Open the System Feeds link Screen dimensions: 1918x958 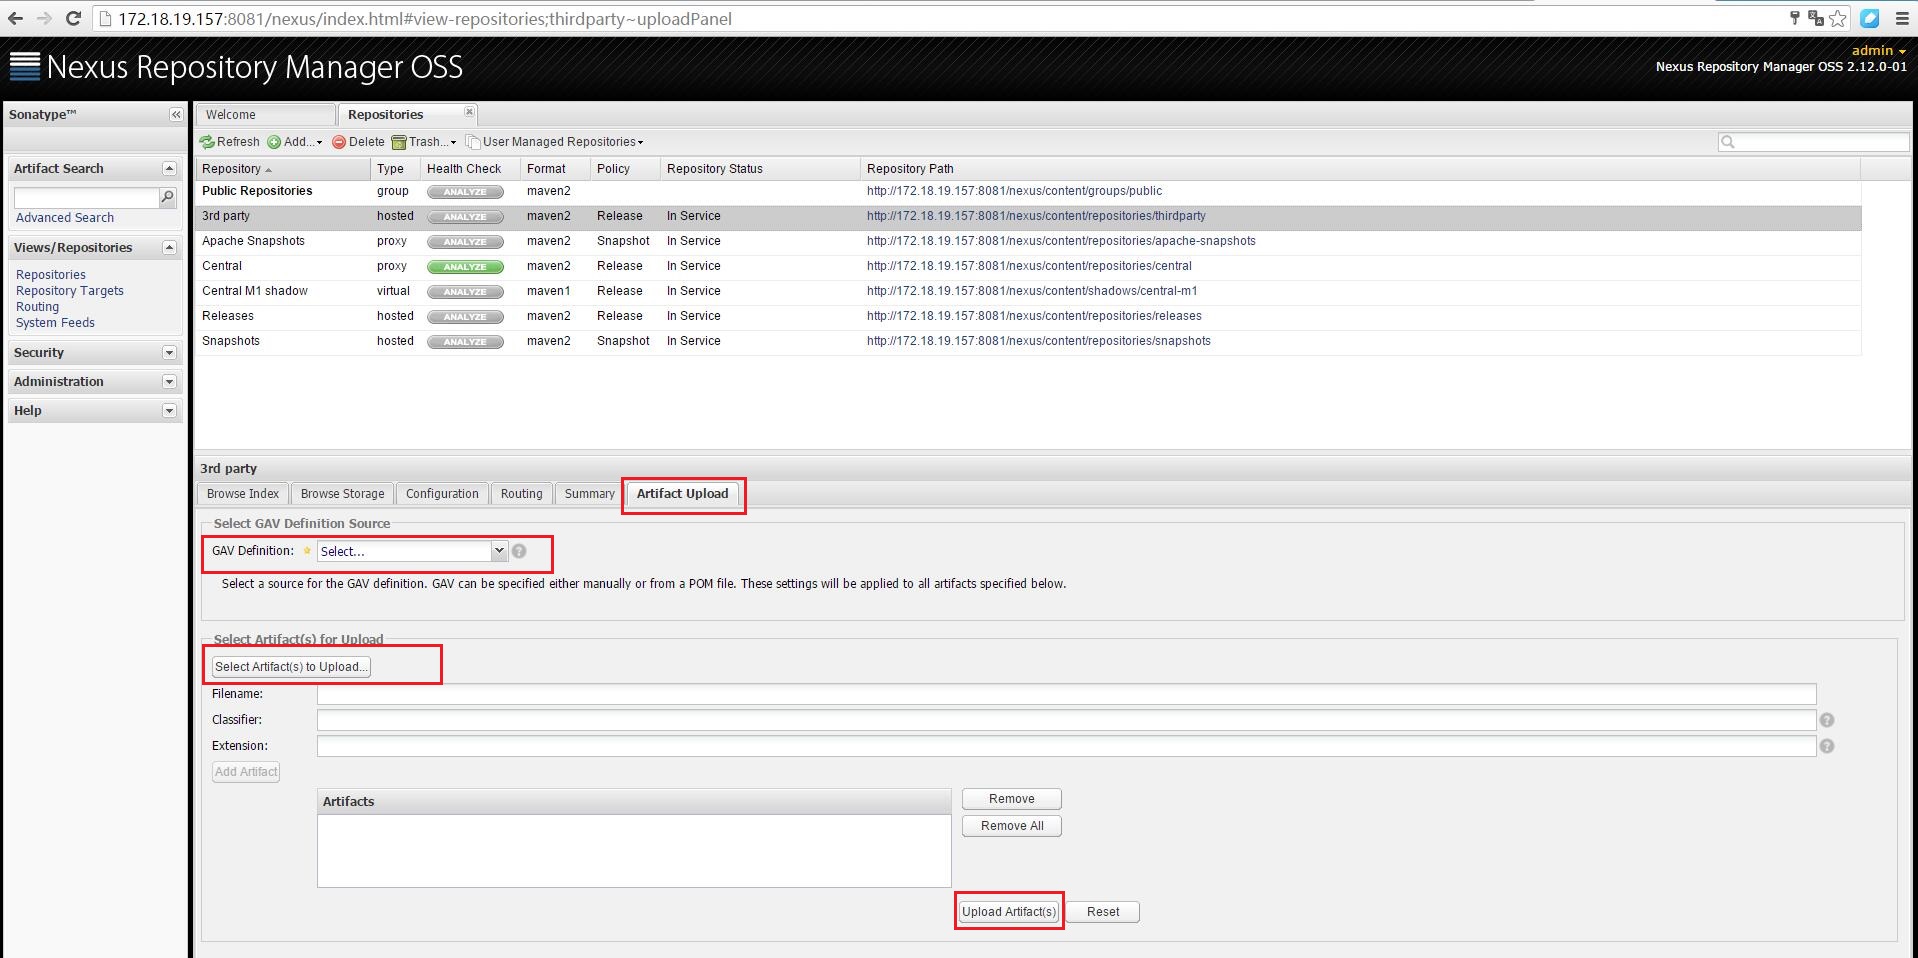tap(55, 323)
